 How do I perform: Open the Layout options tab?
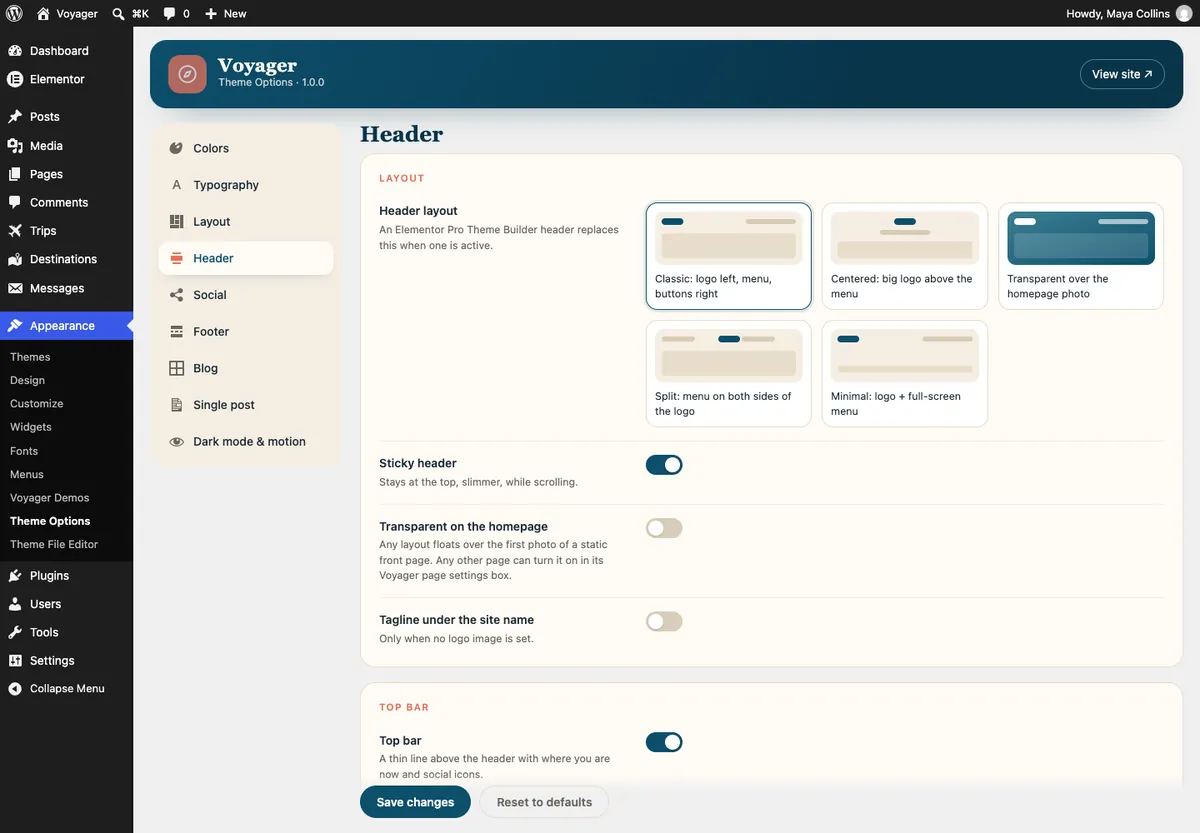point(246,222)
